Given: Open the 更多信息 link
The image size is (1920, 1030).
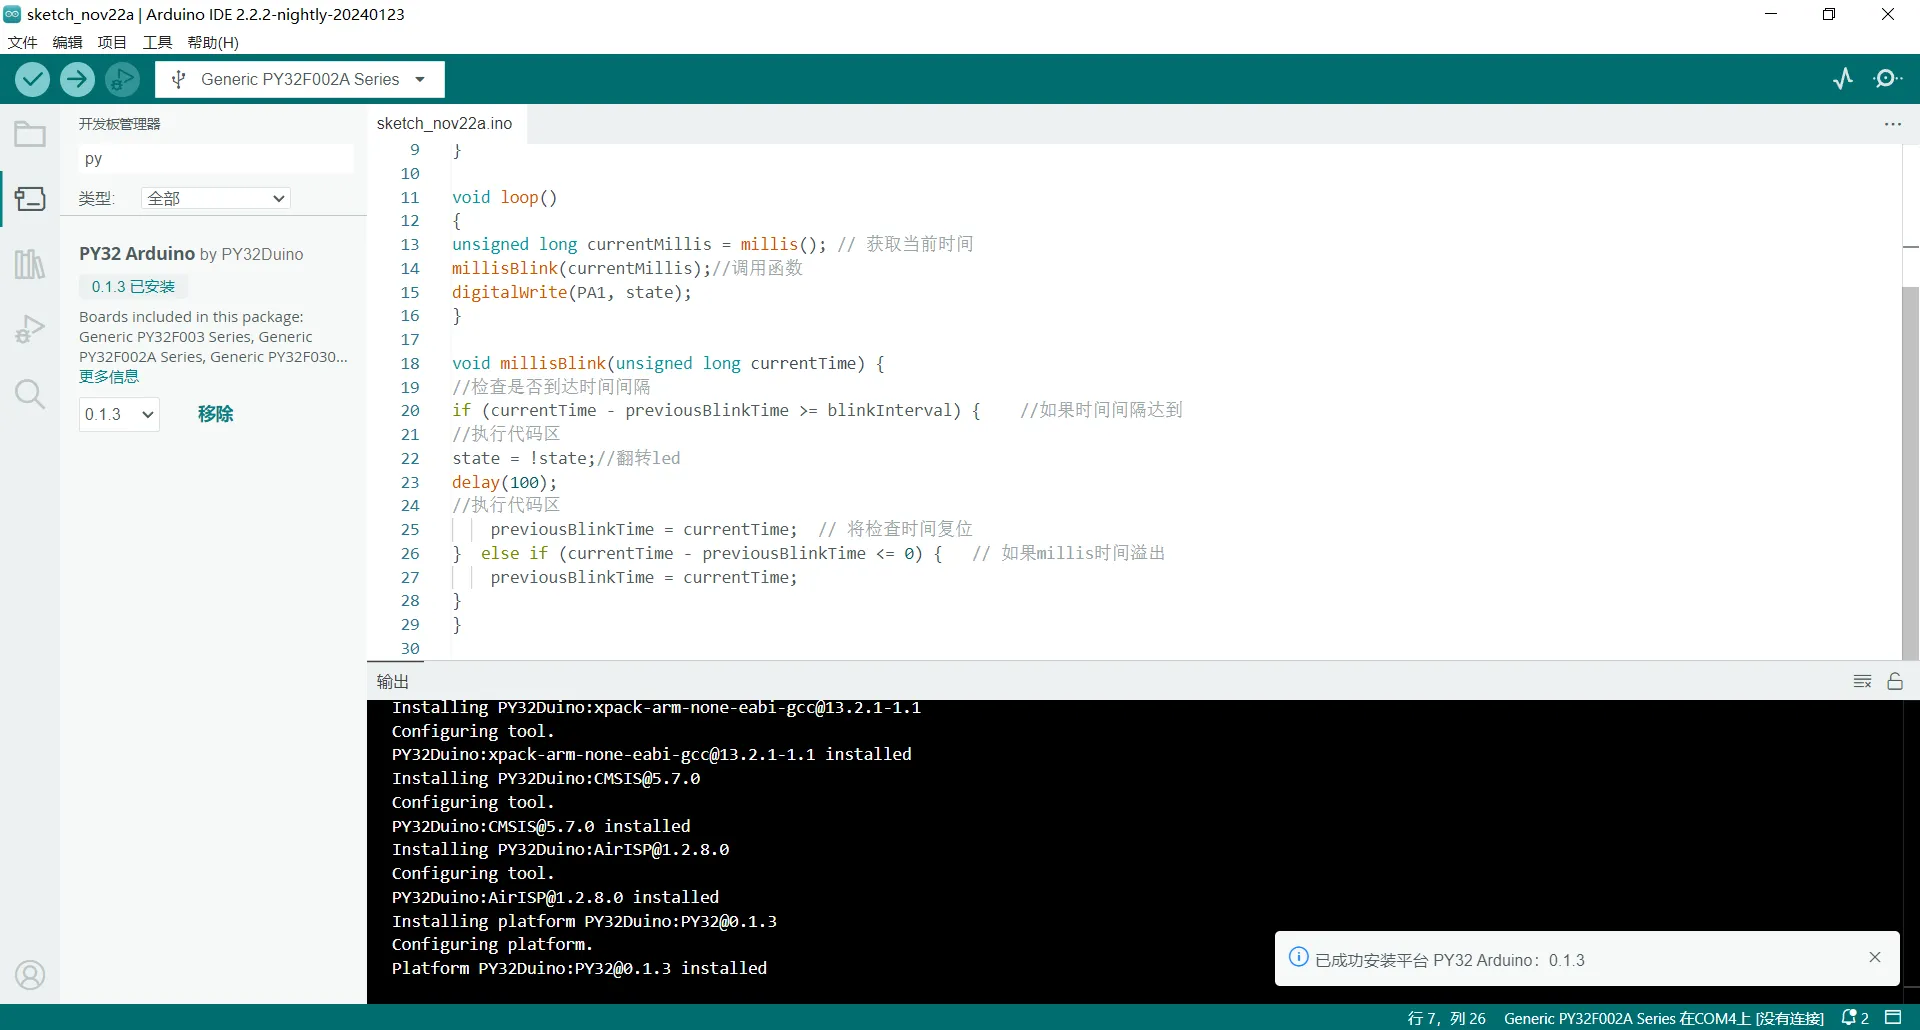Looking at the screenshot, I should pyautogui.click(x=109, y=377).
